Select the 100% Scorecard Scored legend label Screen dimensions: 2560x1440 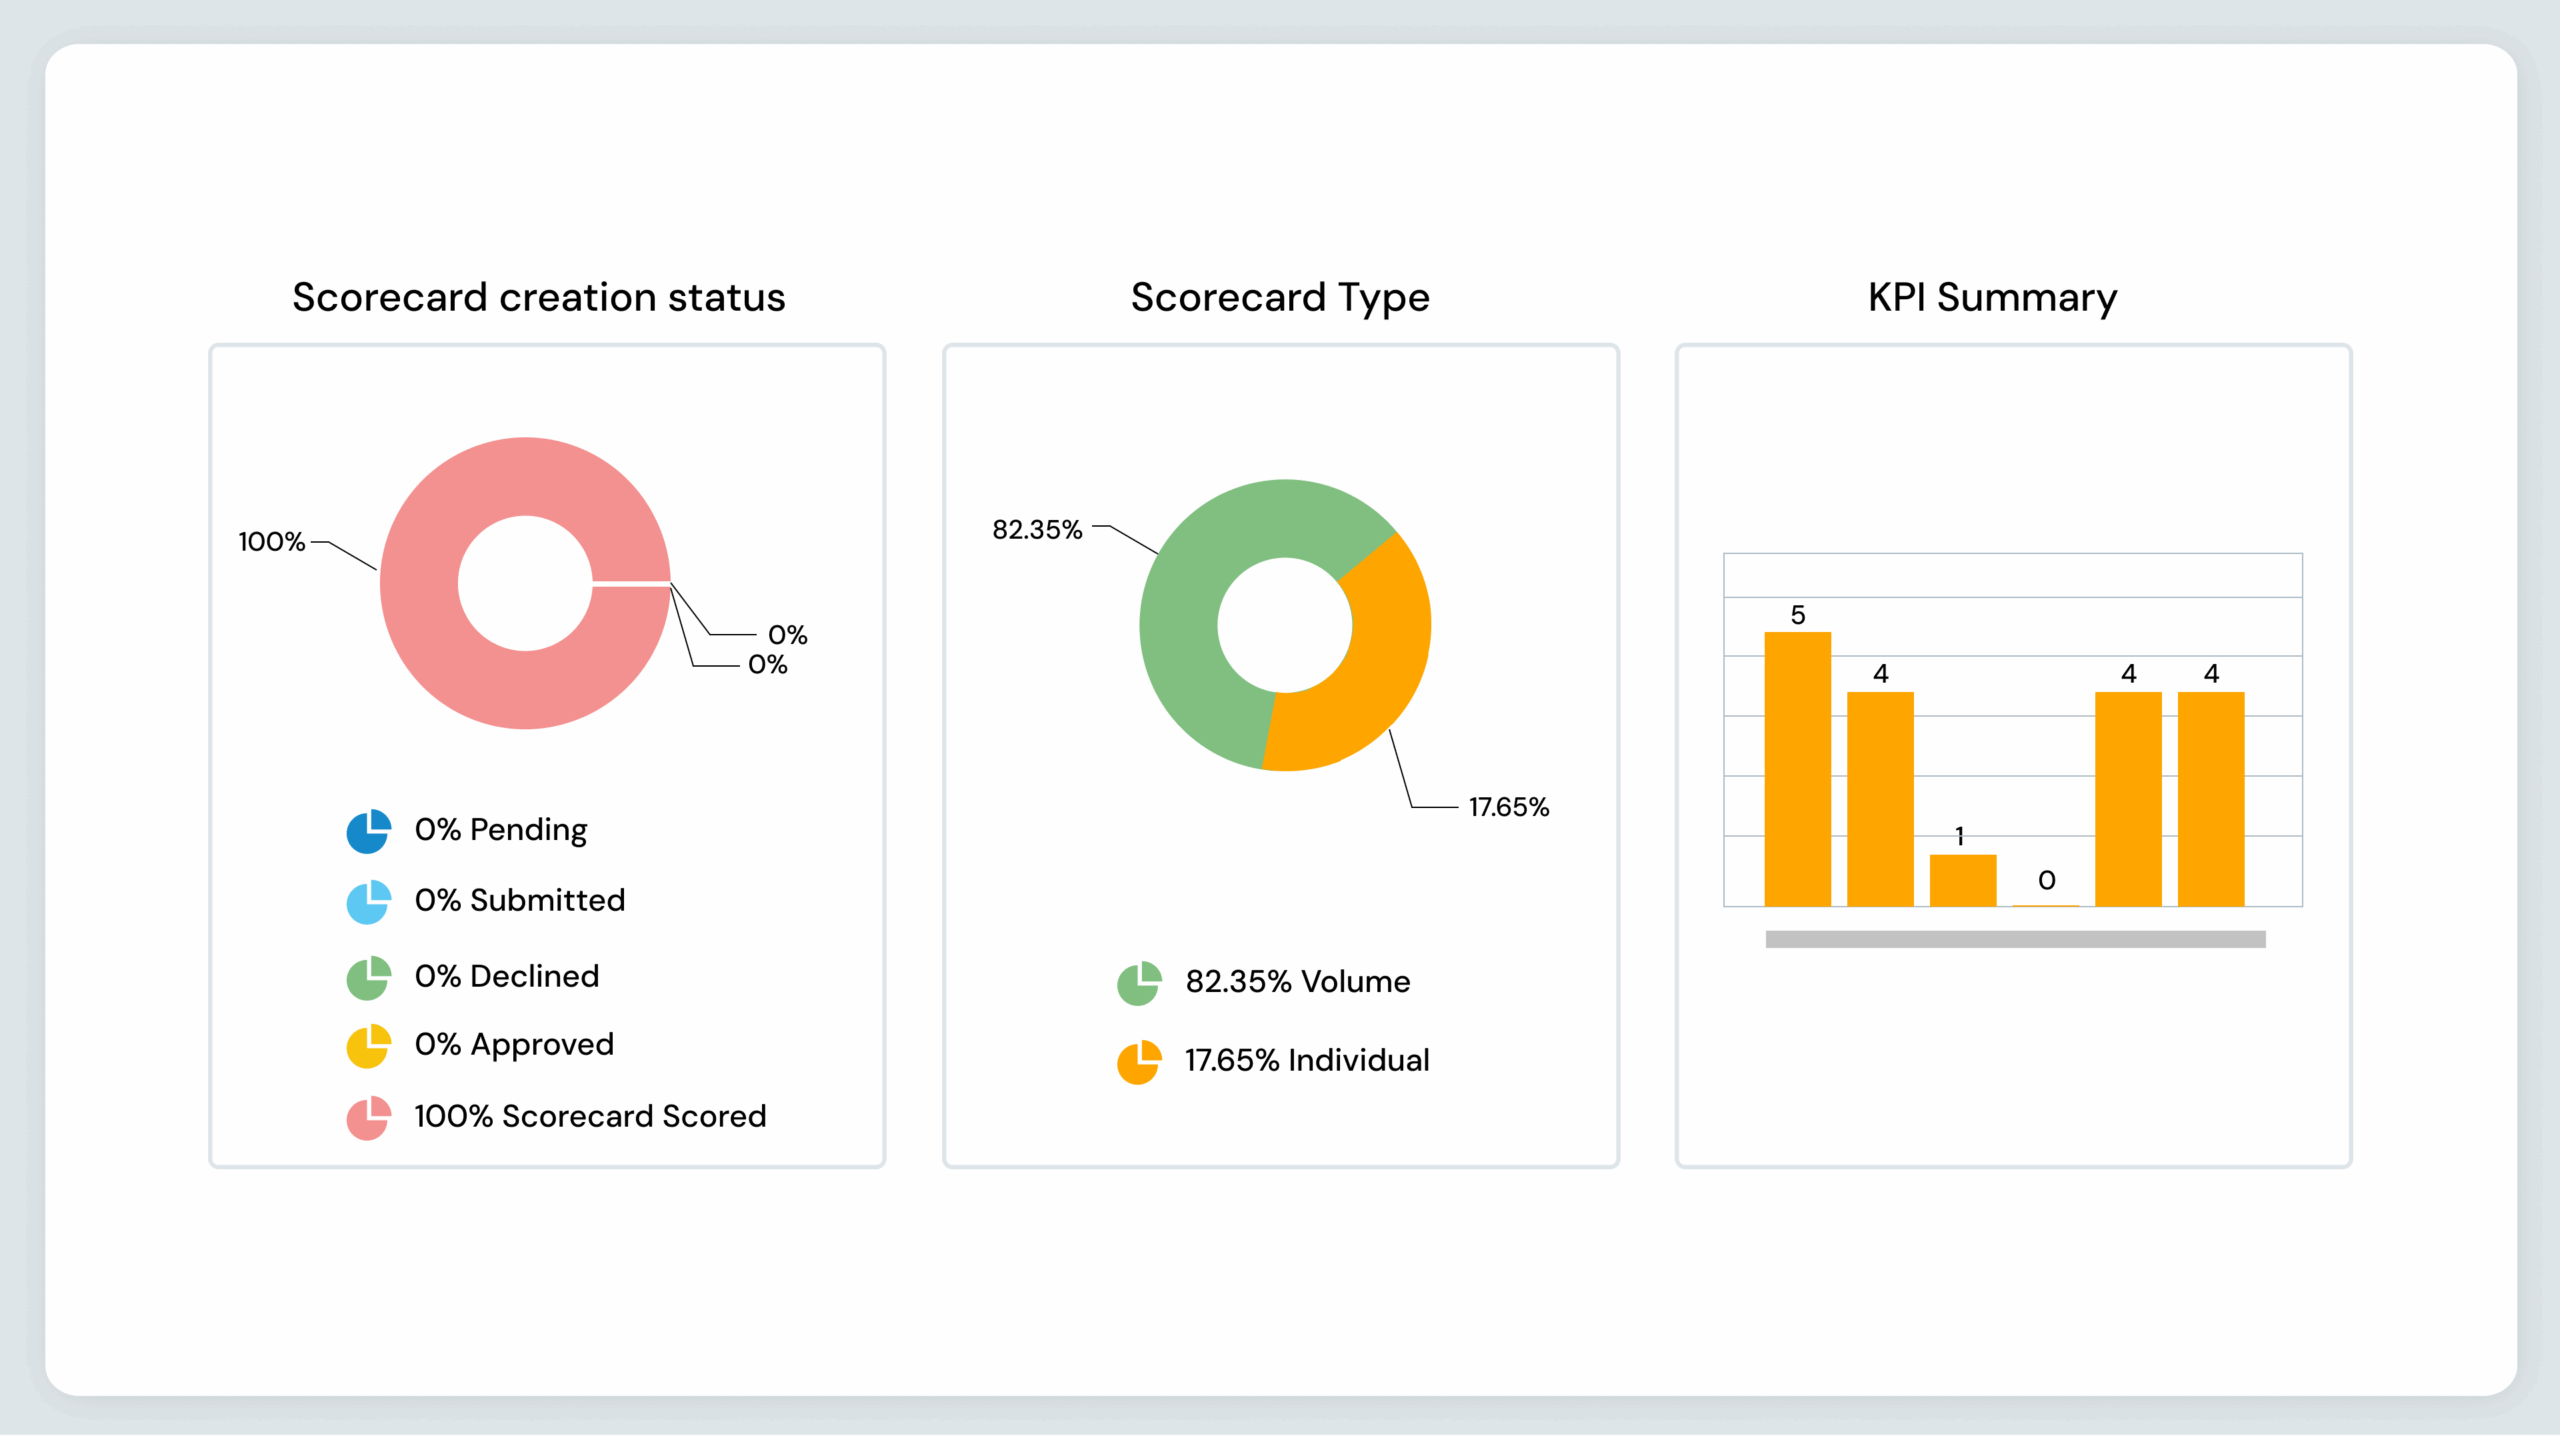point(590,1116)
